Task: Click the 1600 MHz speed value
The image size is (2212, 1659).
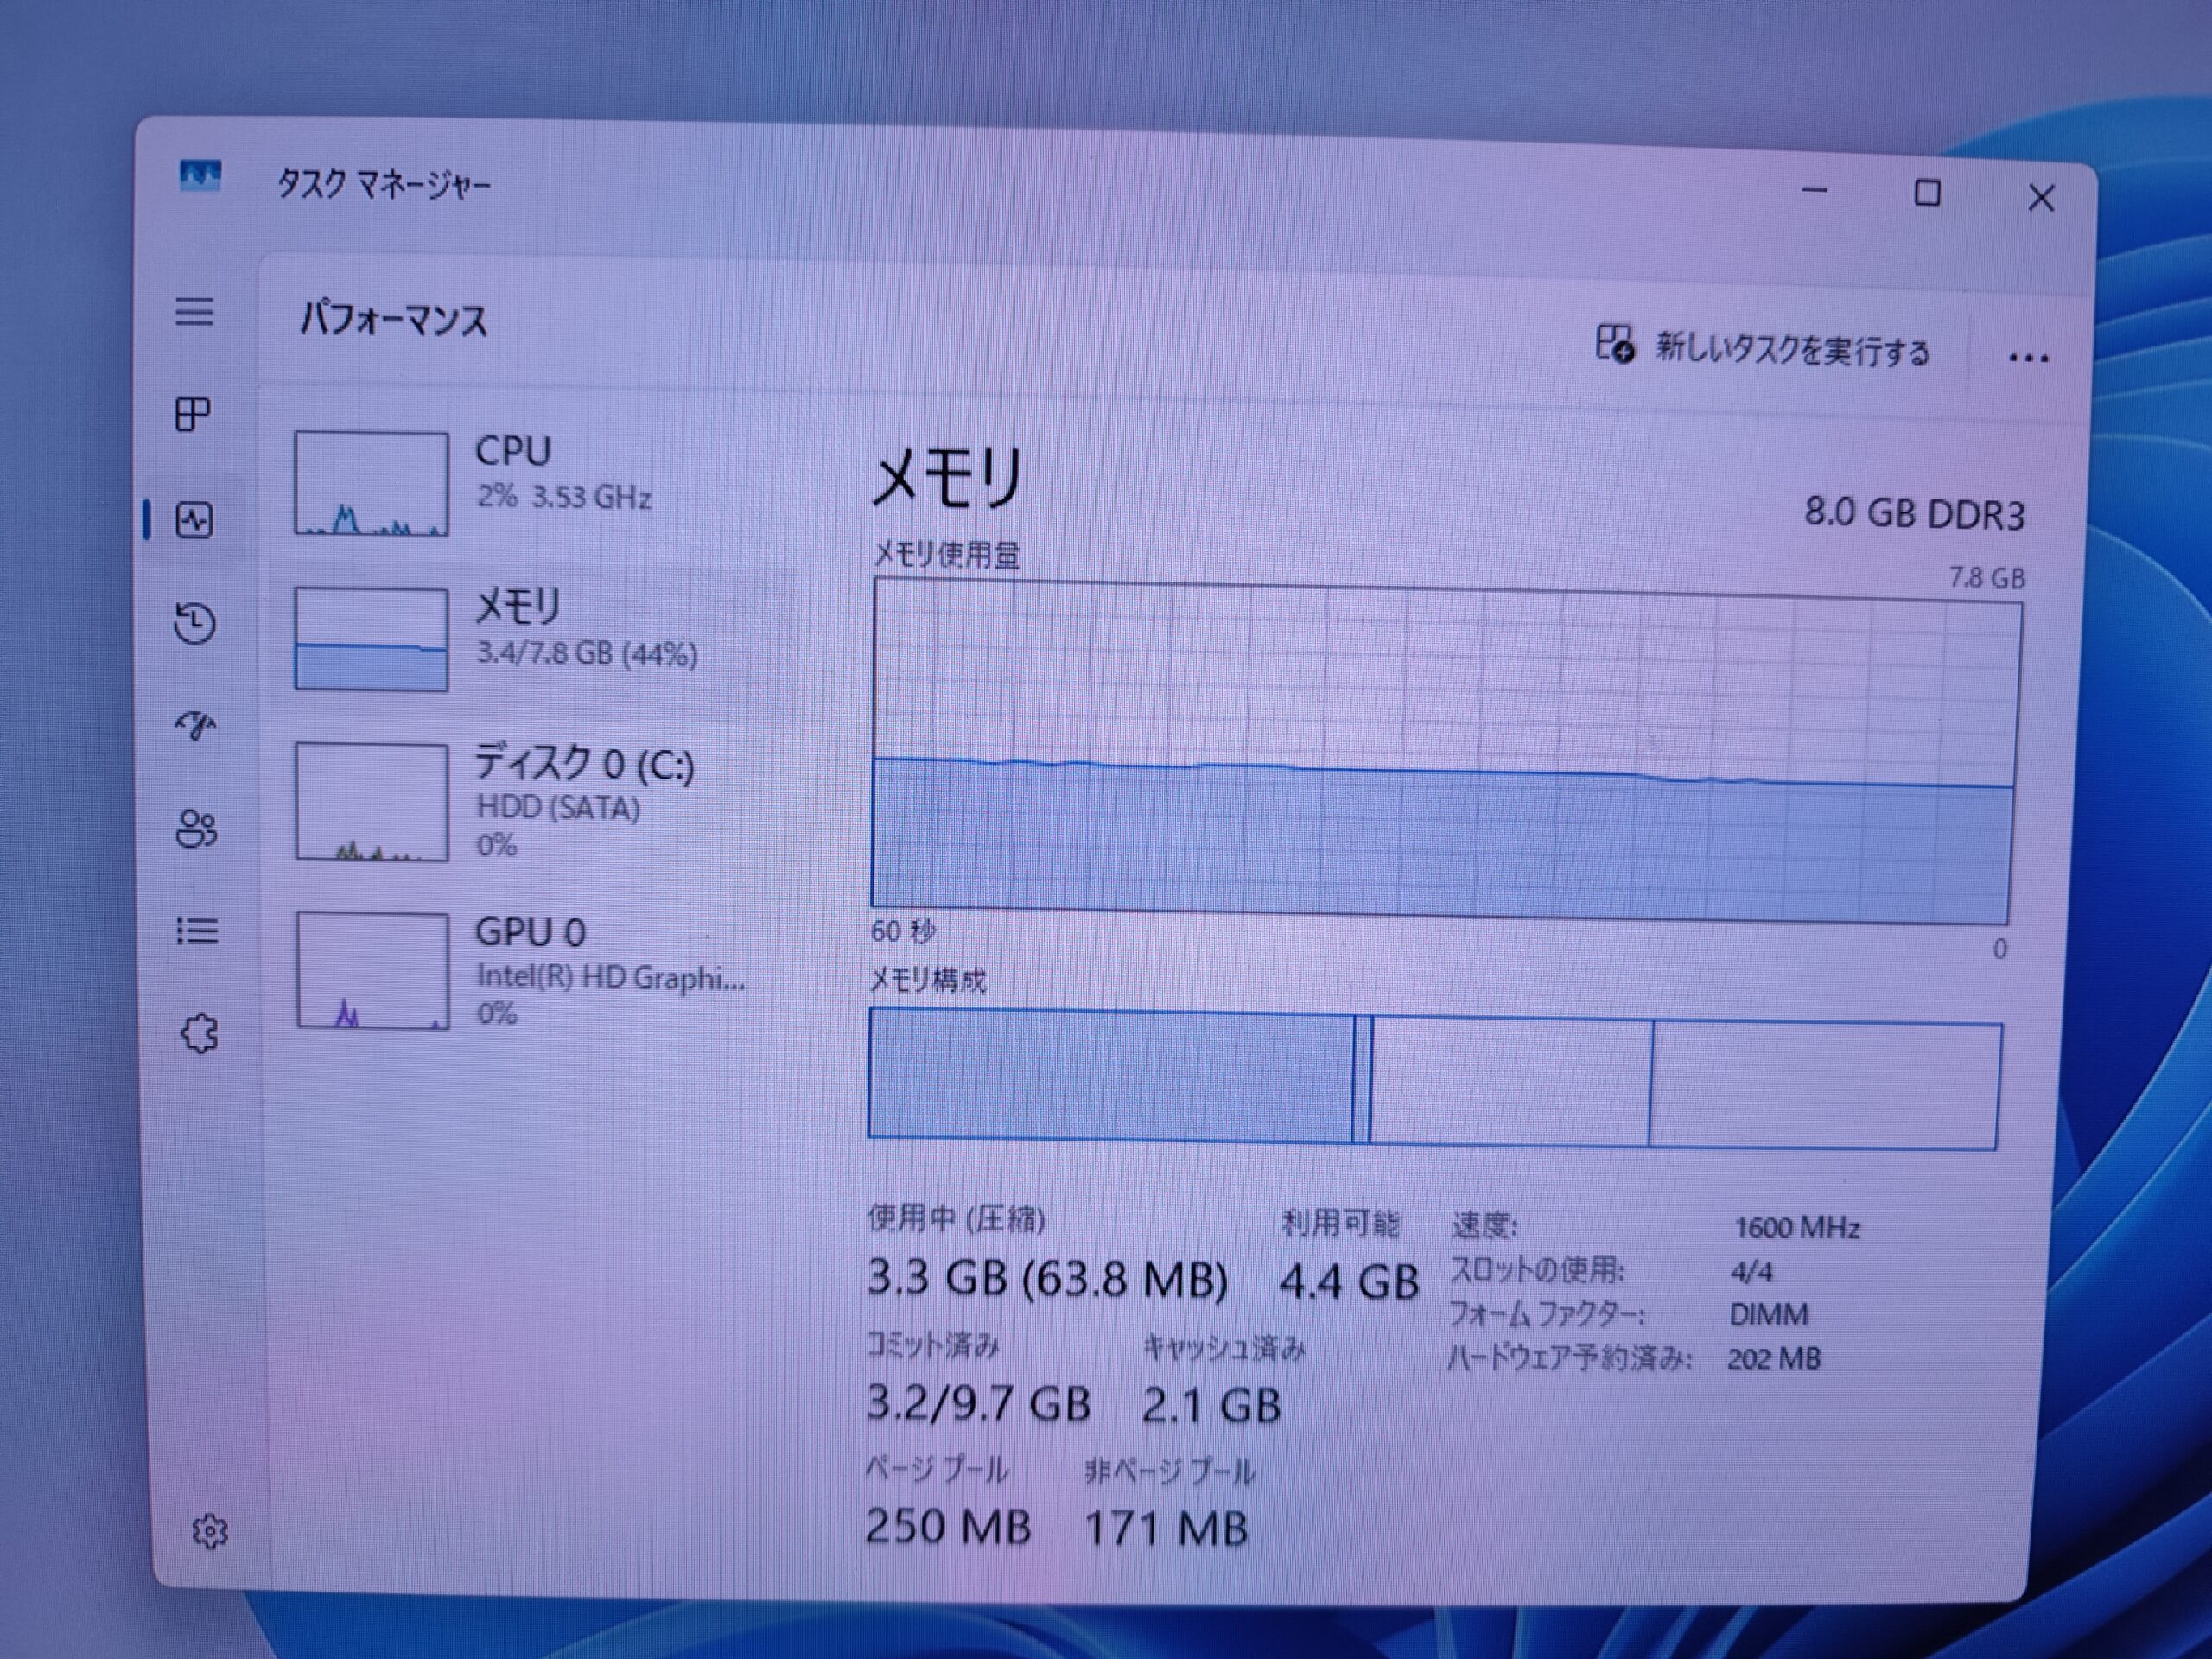Action: 1797,1227
